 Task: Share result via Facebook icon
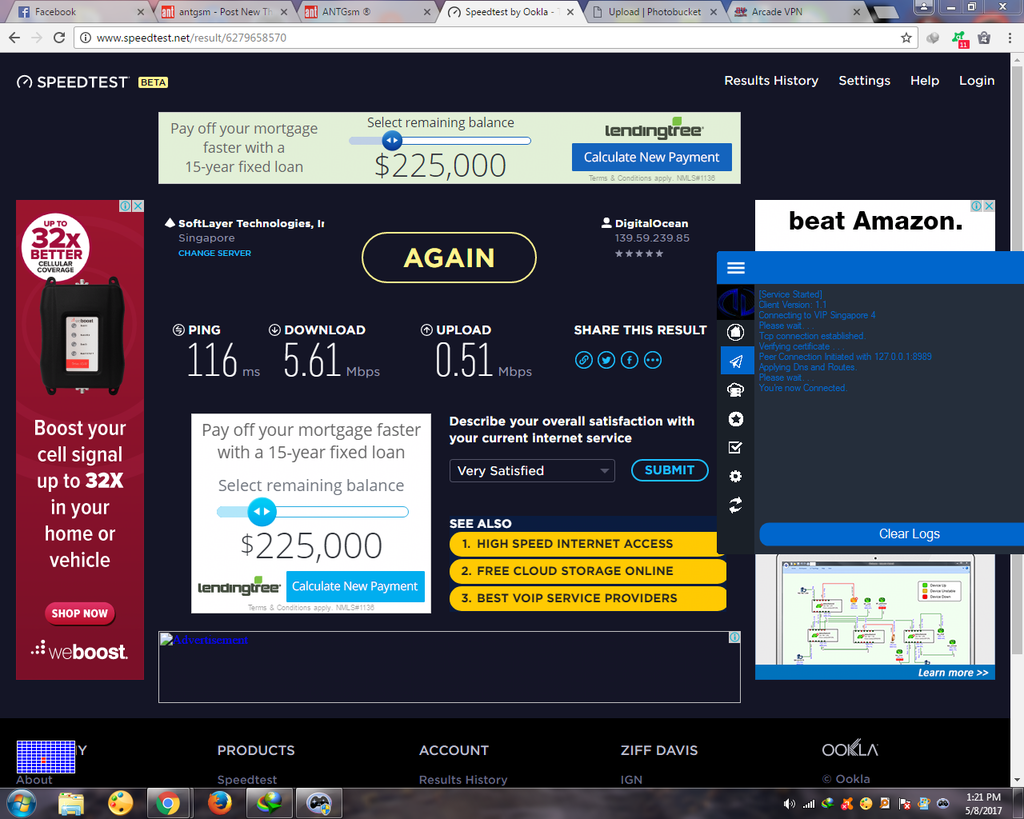(629, 360)
